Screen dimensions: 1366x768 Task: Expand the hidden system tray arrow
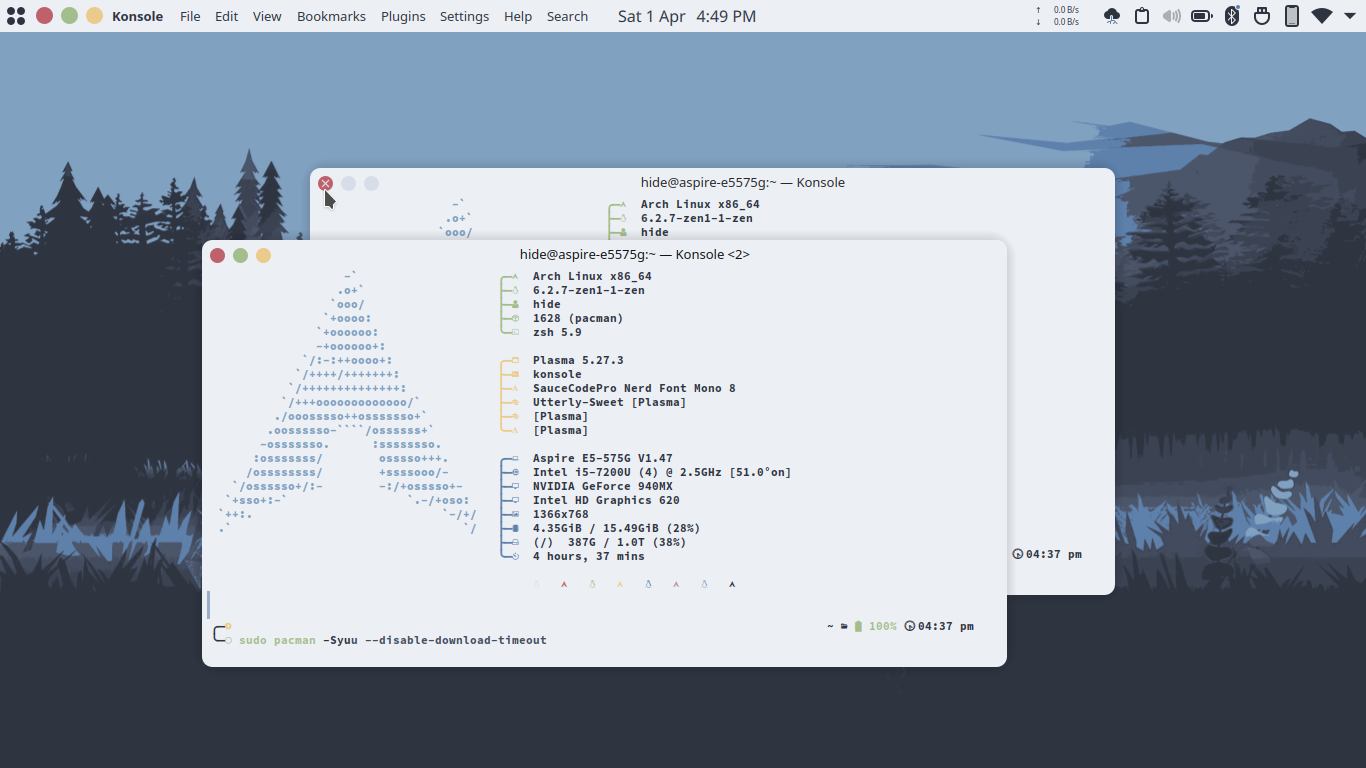(x=1351, y=16)
